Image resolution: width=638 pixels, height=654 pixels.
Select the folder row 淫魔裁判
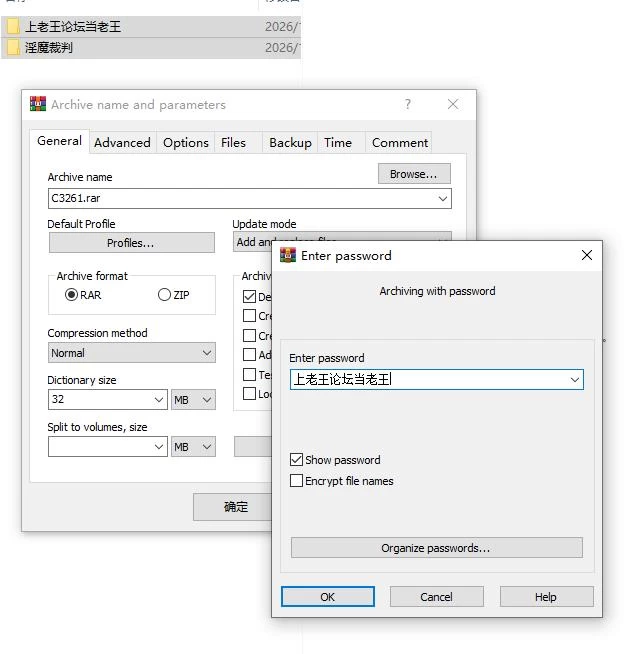tap(151, 48)
